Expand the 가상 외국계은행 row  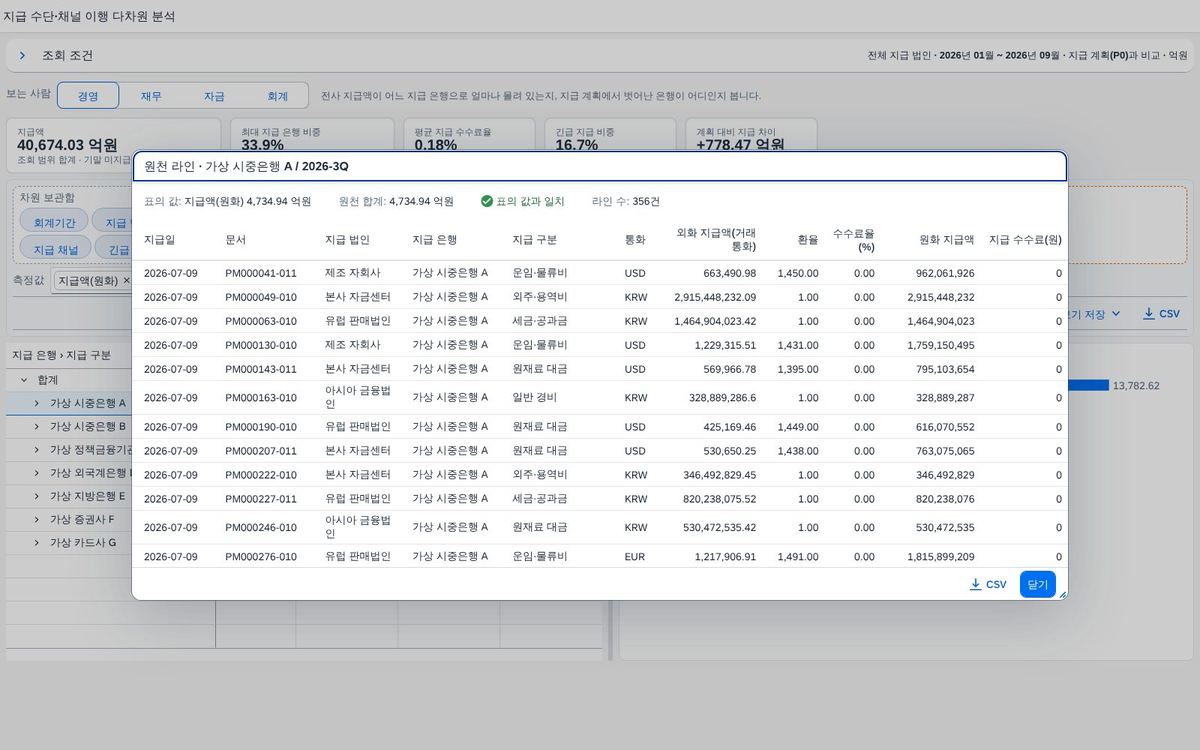coord(37,473)
